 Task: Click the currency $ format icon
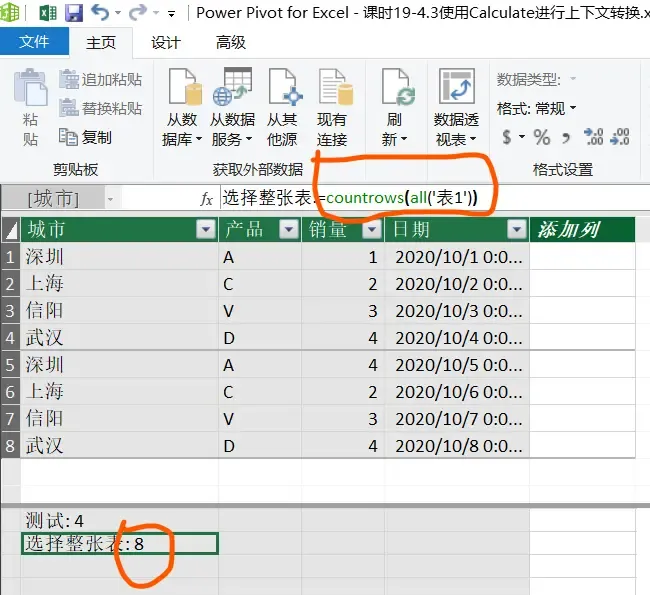click(507, 137)
